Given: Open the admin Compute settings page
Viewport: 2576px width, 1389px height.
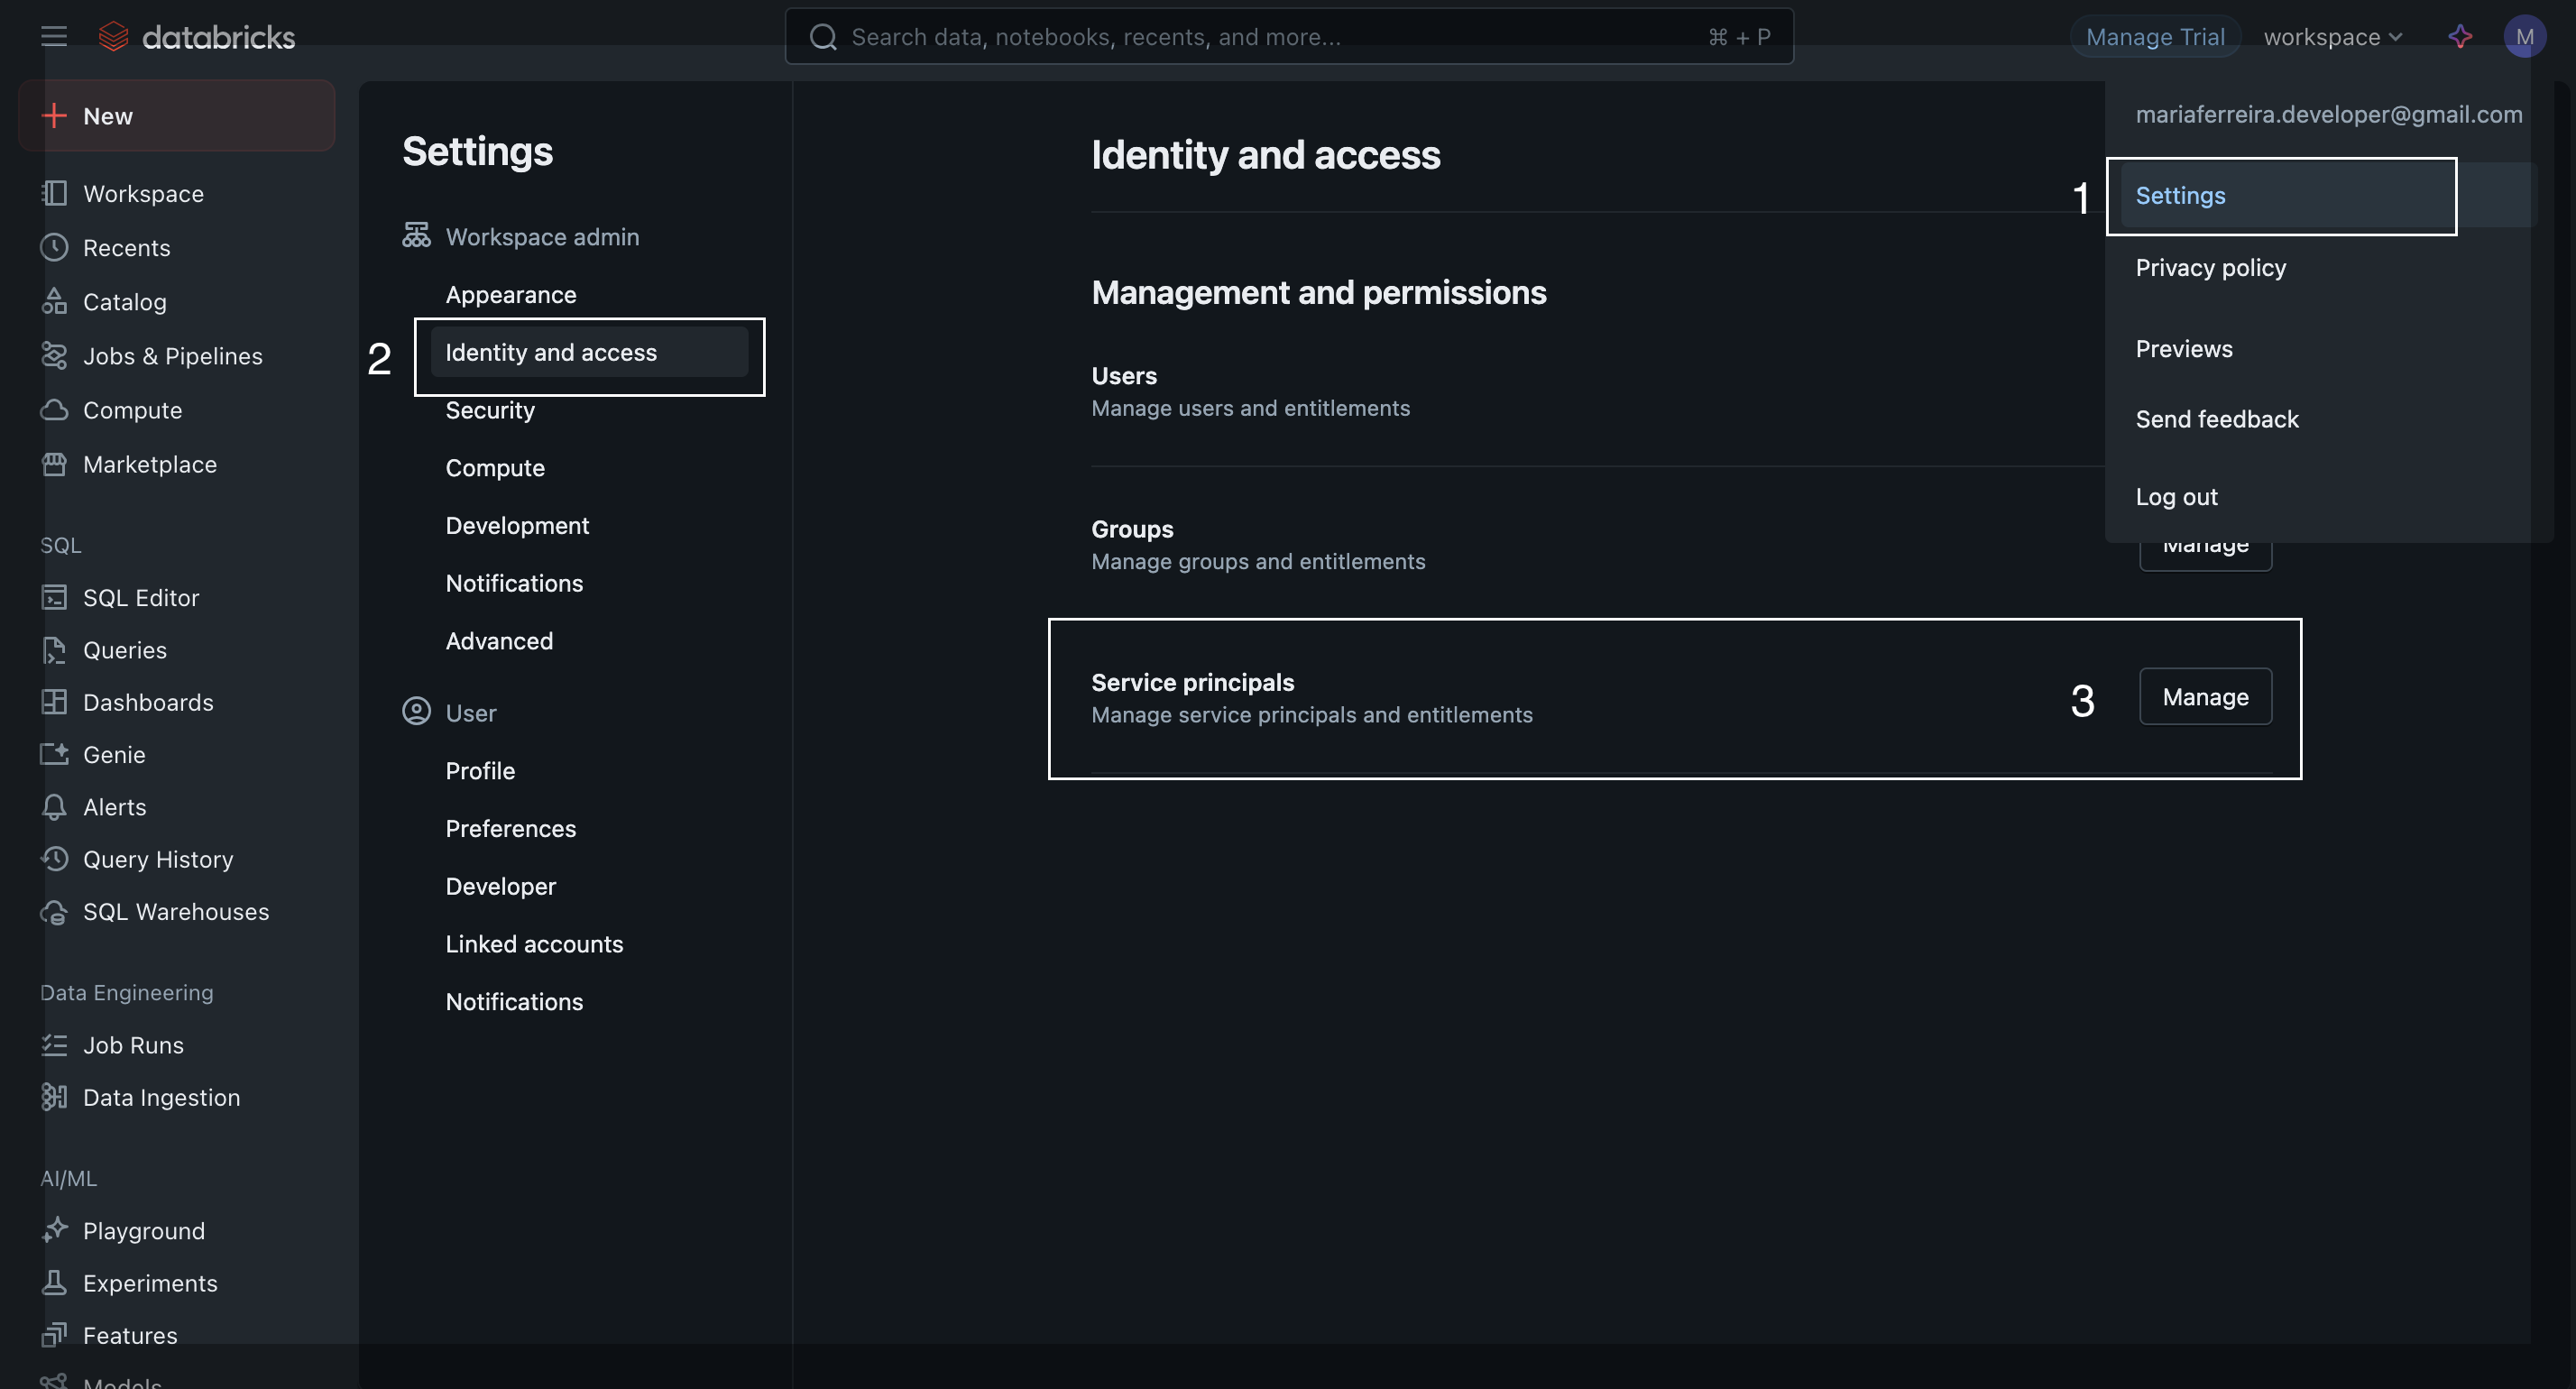Looking at the screenshot, I should pos(495,468).
